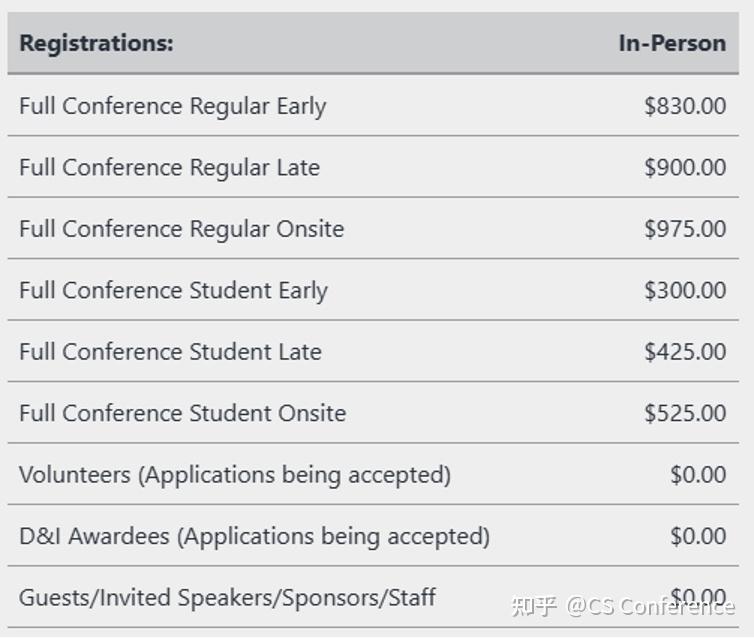The image size is (754, 638).
Task: Click D&I Awardees (Applications being accepted)
Action: (x=254, y=537)
